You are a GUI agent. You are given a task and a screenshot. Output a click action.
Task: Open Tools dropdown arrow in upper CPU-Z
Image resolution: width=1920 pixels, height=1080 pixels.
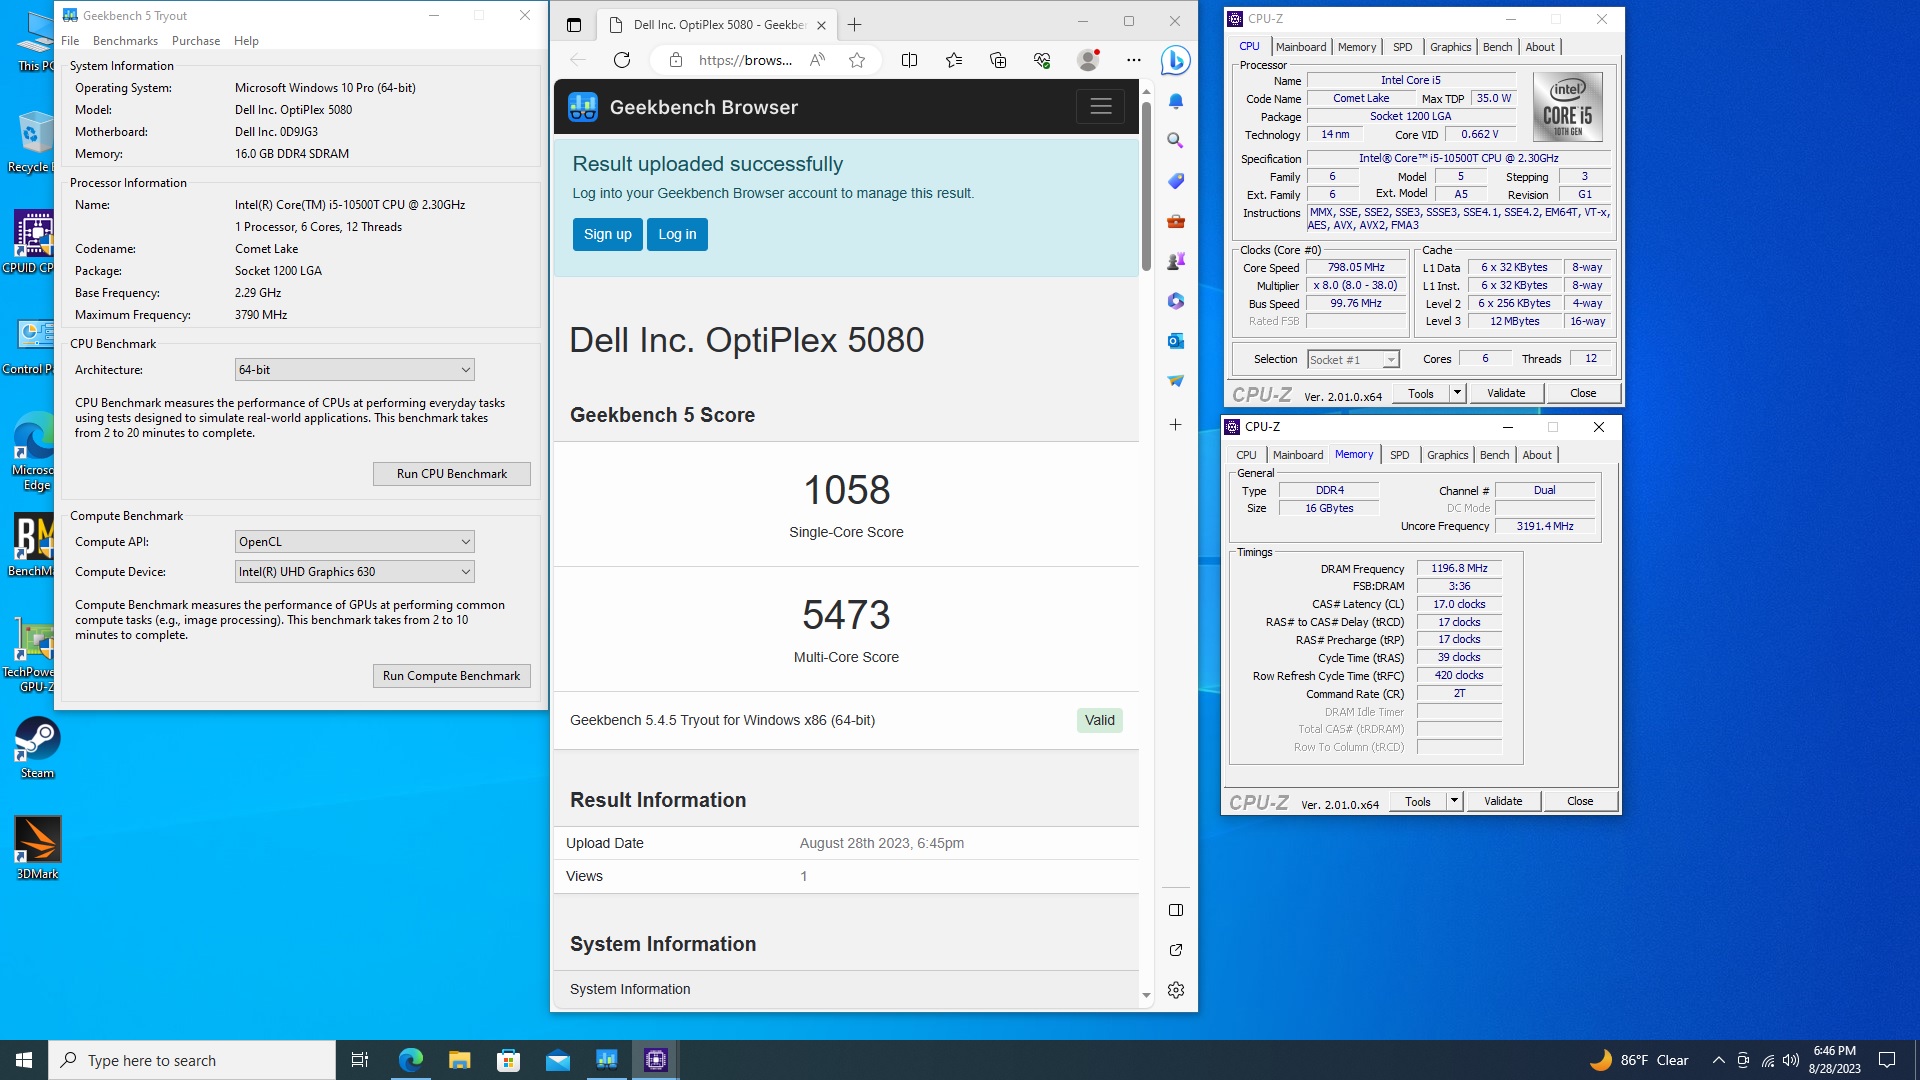tap(1457, 393)
